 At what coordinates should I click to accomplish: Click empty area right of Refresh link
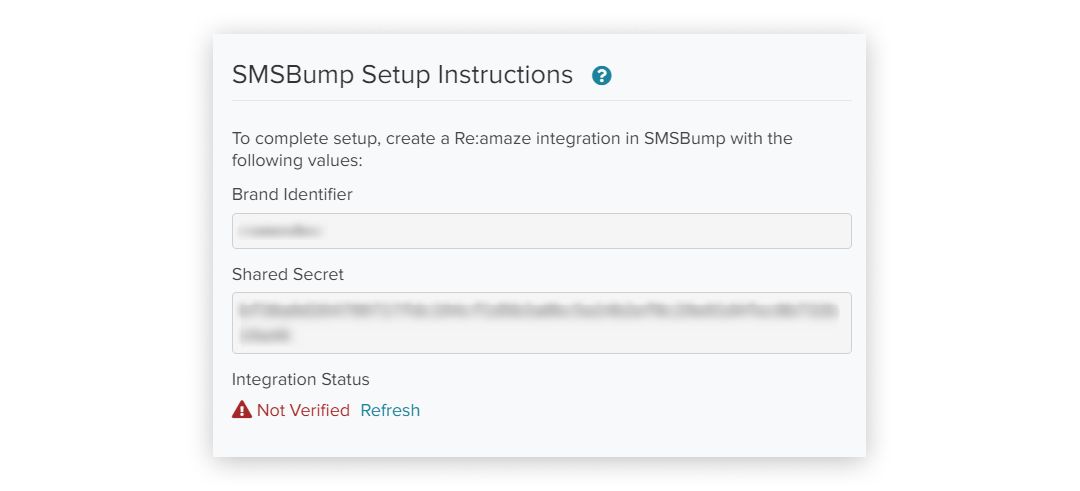pyautogui.click(x=634, y=410)
